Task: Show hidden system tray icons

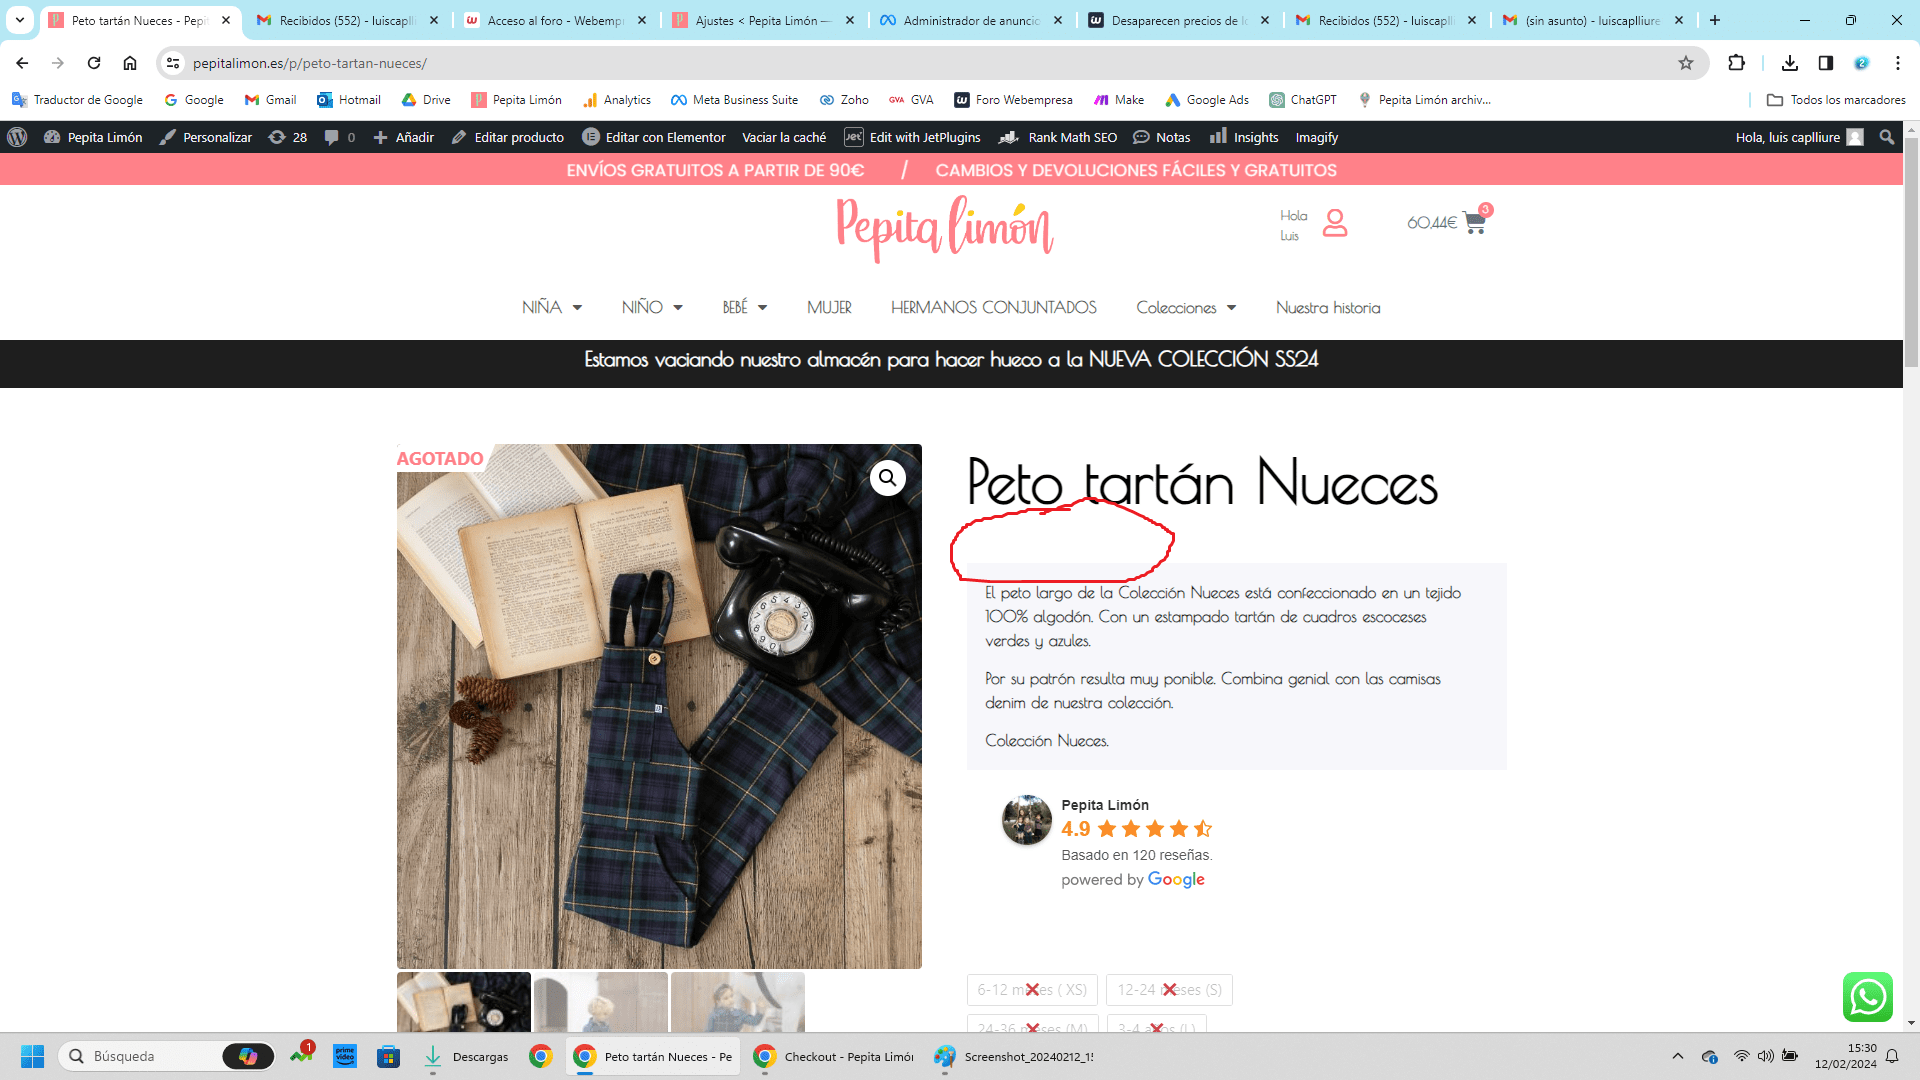Action: (x=1678, y=1056)
